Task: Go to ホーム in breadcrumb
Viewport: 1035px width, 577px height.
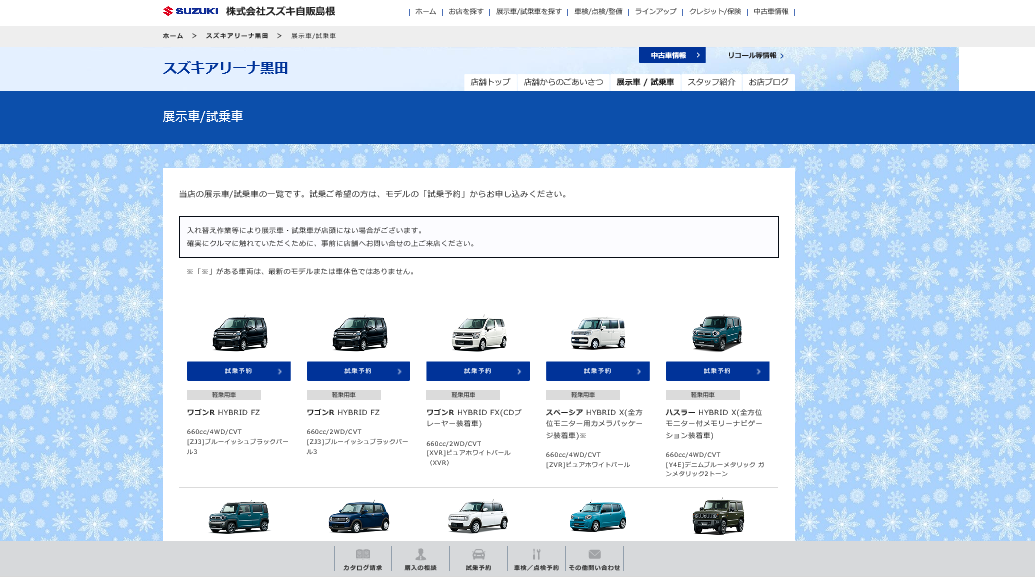Action: click(173, 36)
